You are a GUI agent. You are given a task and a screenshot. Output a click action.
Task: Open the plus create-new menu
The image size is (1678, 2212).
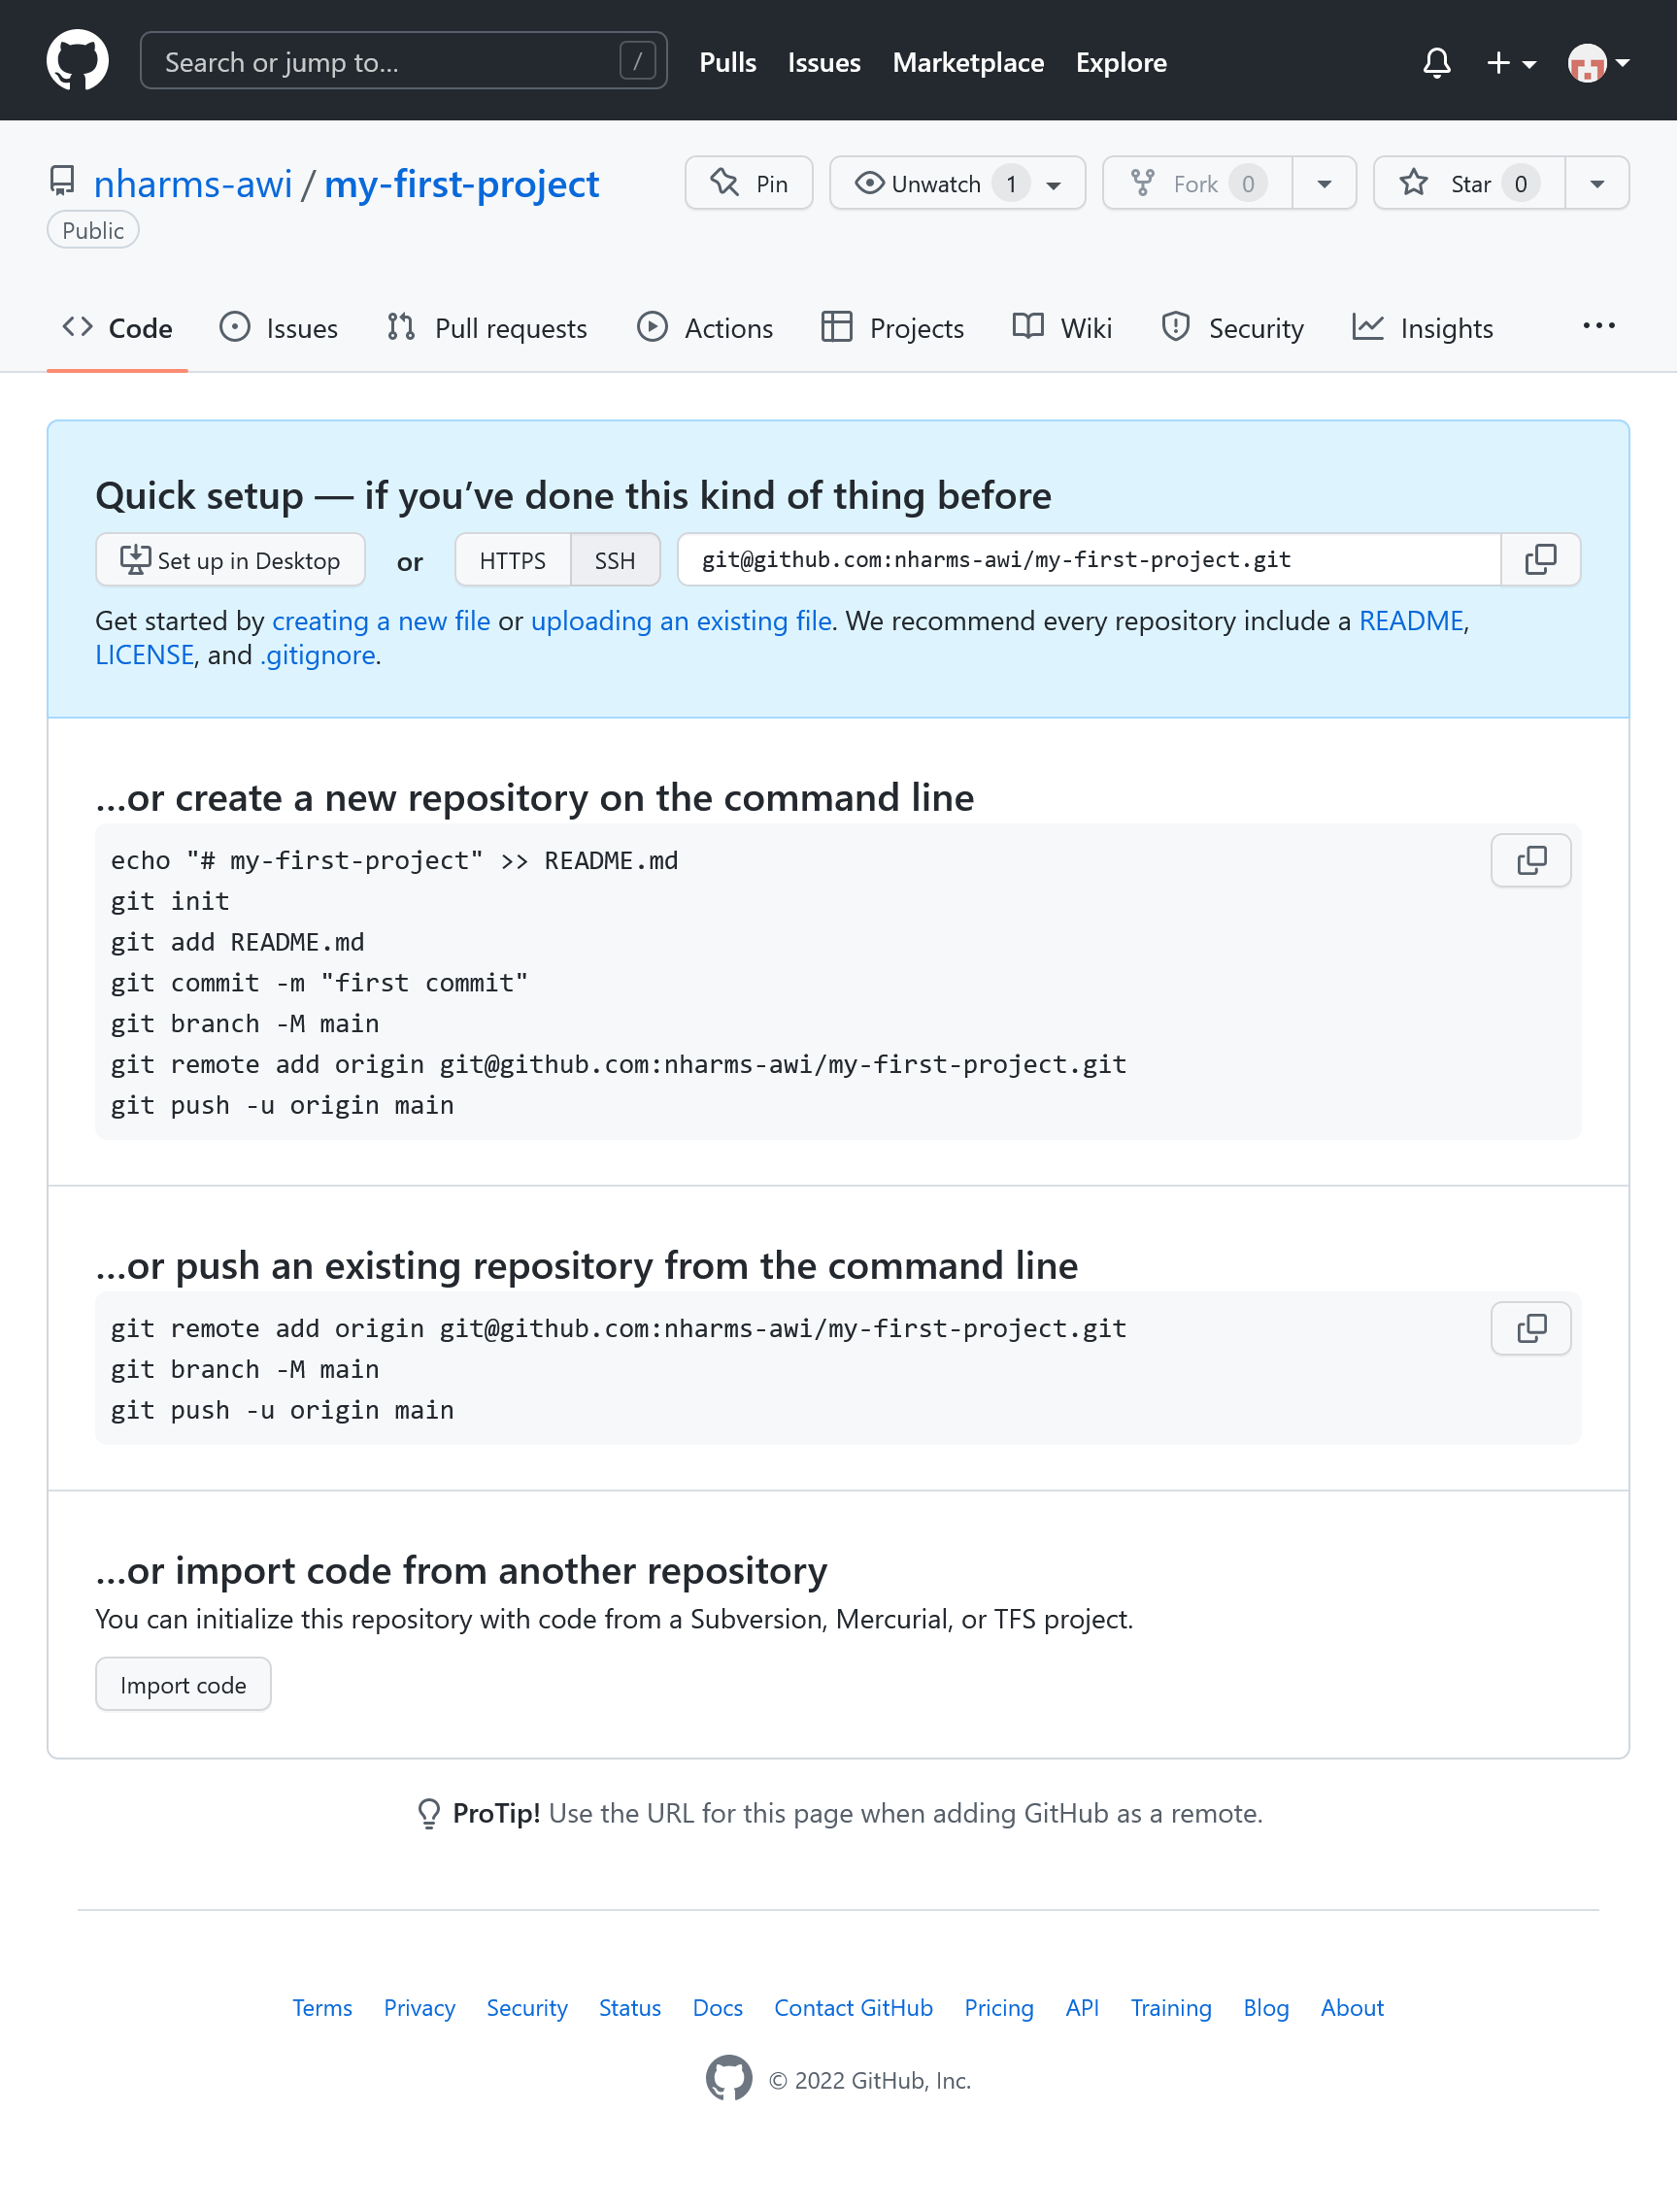pyautogui.click(x=1511, y=63)
